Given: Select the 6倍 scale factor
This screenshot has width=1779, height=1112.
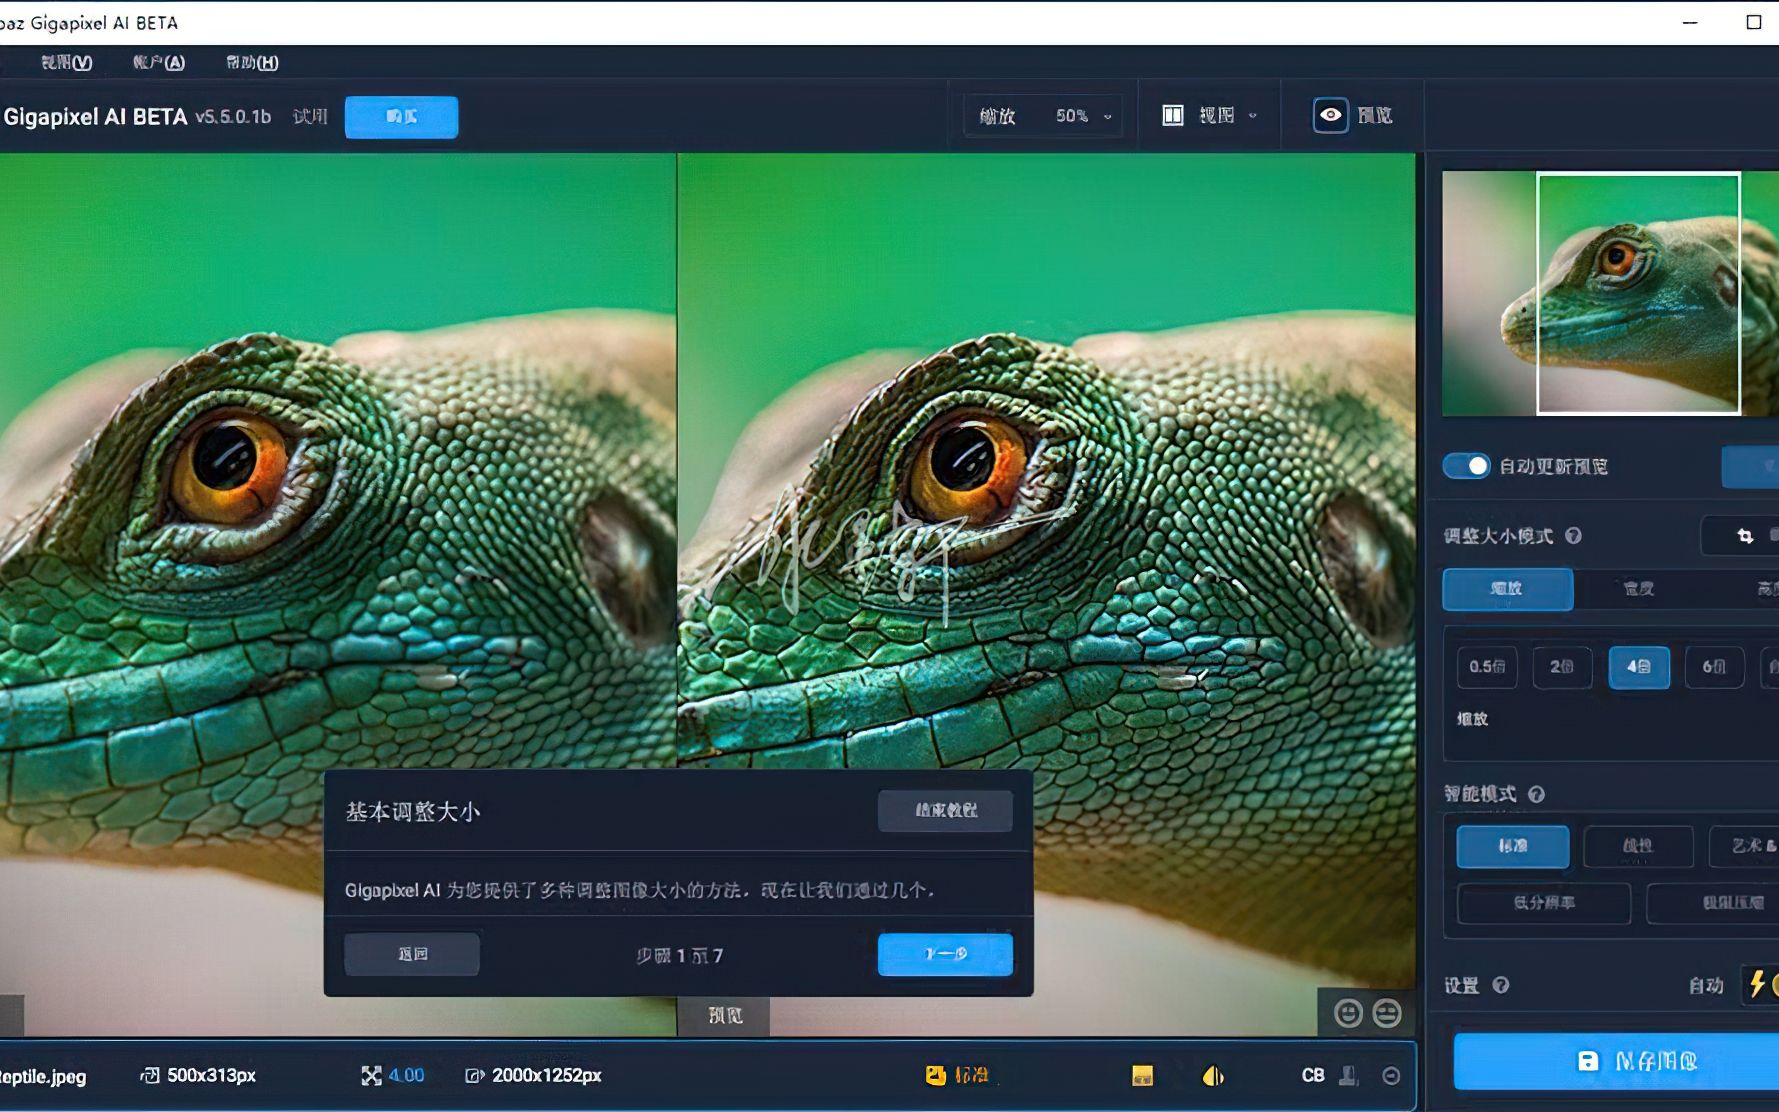Looking at the screenshot, I should (1714, 667).
